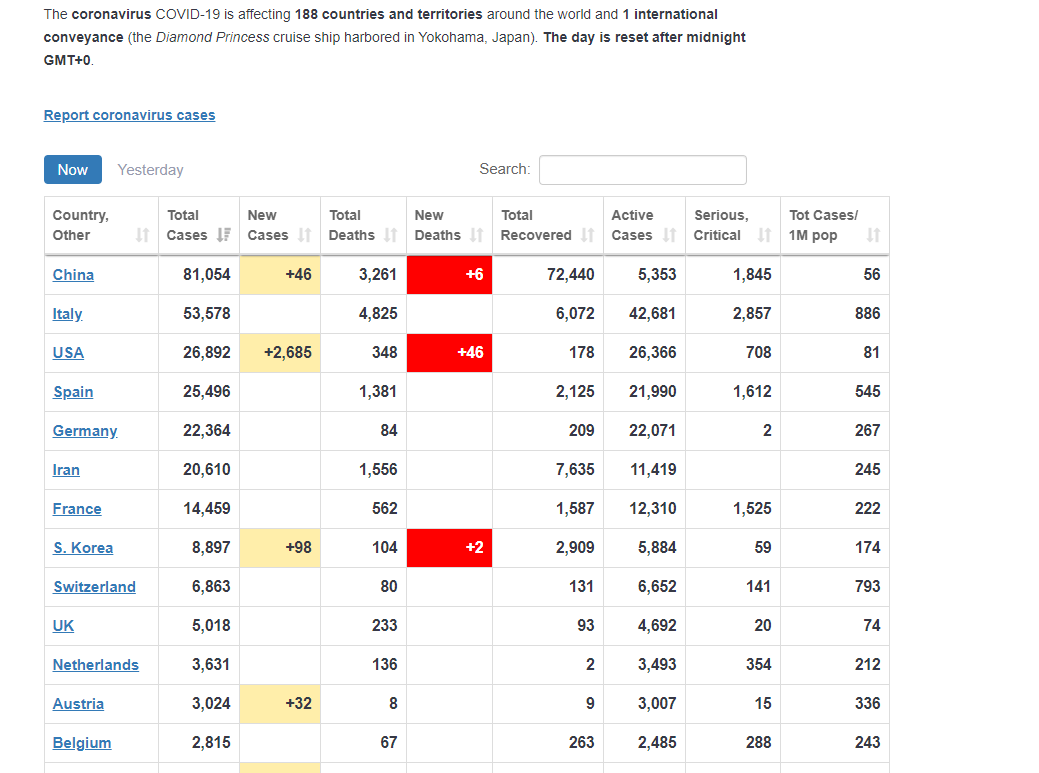This screenshot has height=773, width=1039.
Task: Open the Switzerland country link
Action: 94,588
